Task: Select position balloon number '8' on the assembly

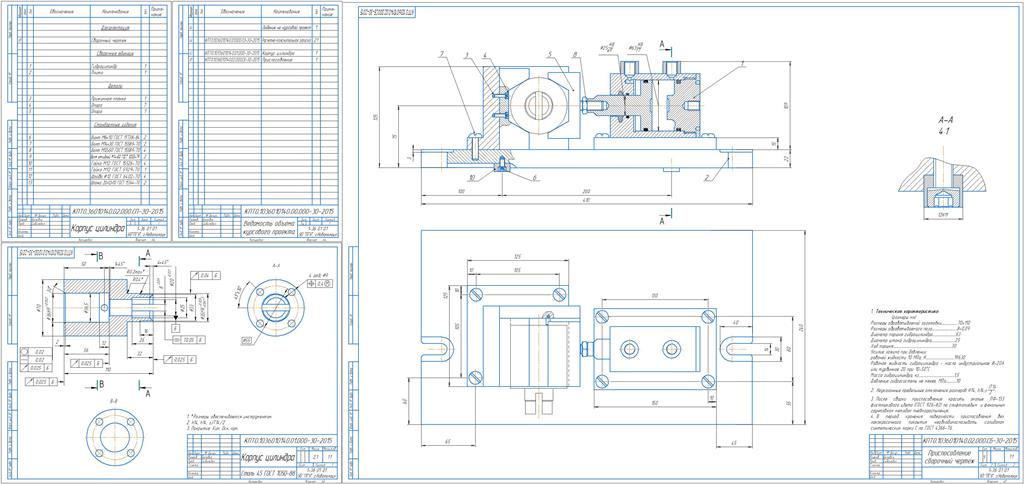Action: pyautogui.click(x=573, y=54)
